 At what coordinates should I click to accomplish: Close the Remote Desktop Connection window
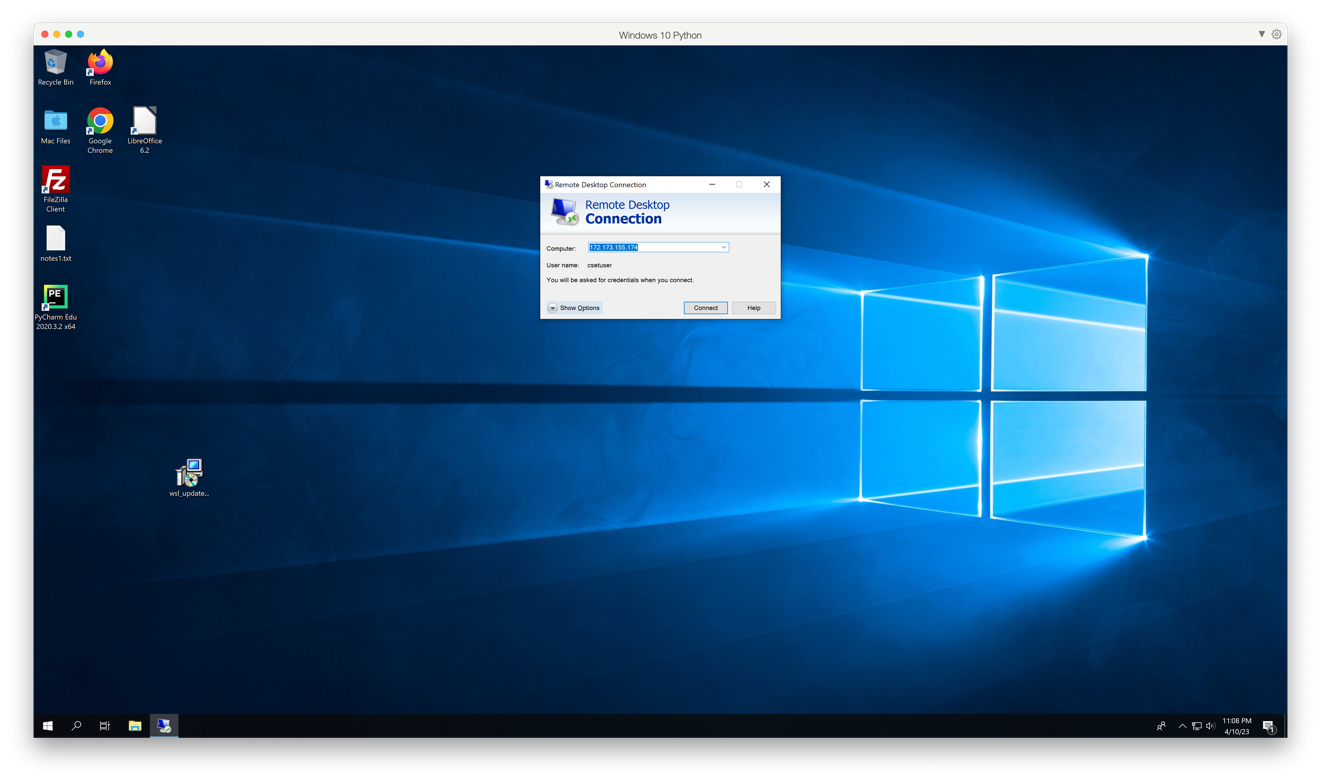(767, 184)
